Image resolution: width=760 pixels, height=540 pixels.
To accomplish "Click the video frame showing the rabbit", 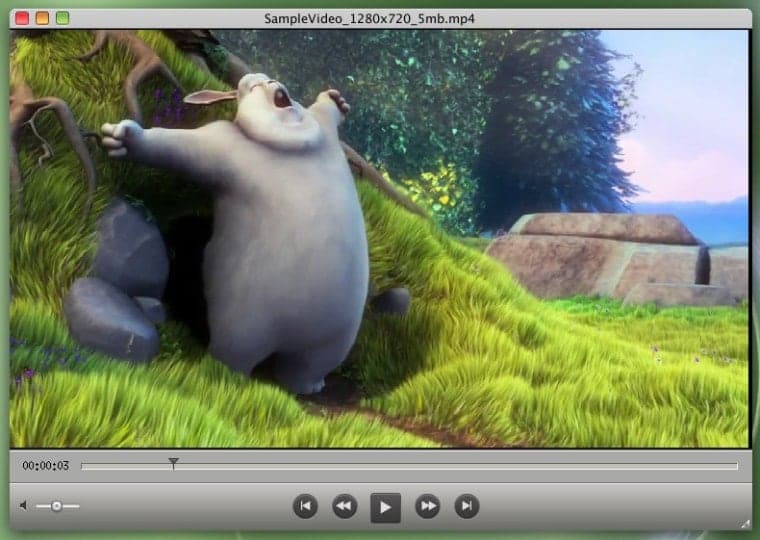I will coord(379,238).
